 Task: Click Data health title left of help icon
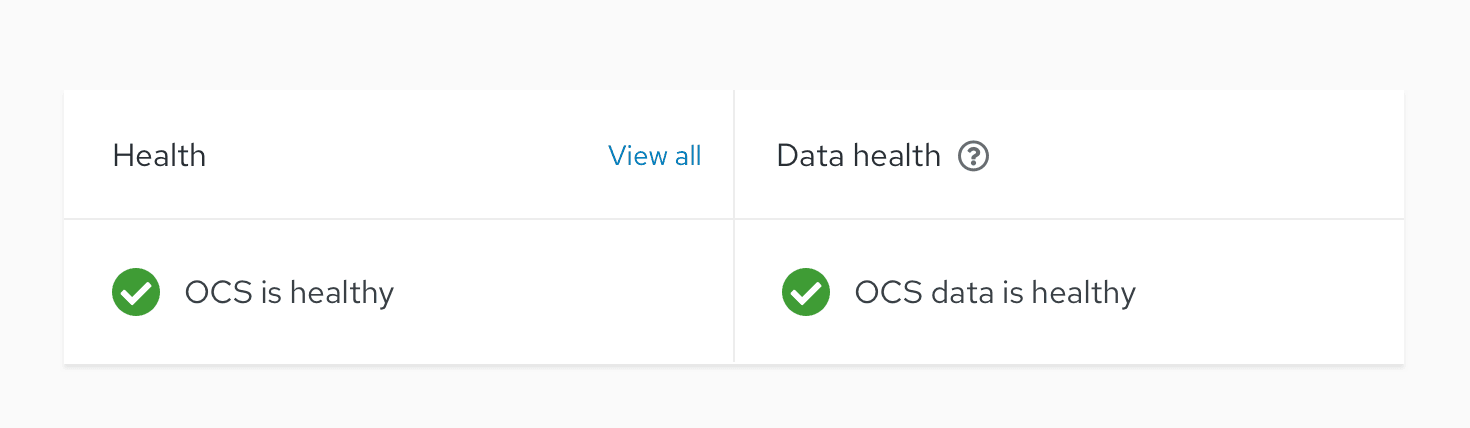(858, 156)
